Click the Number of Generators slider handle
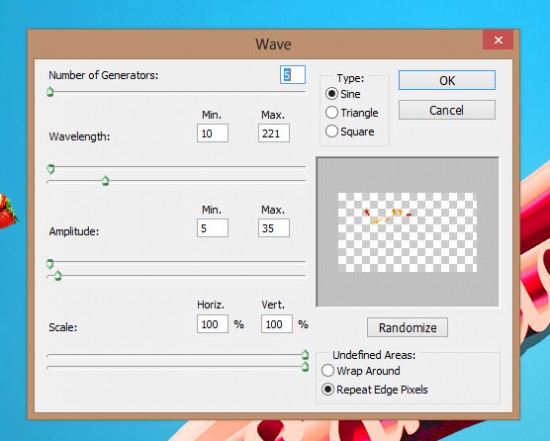550x441 pixels. [x=50, y=92]
